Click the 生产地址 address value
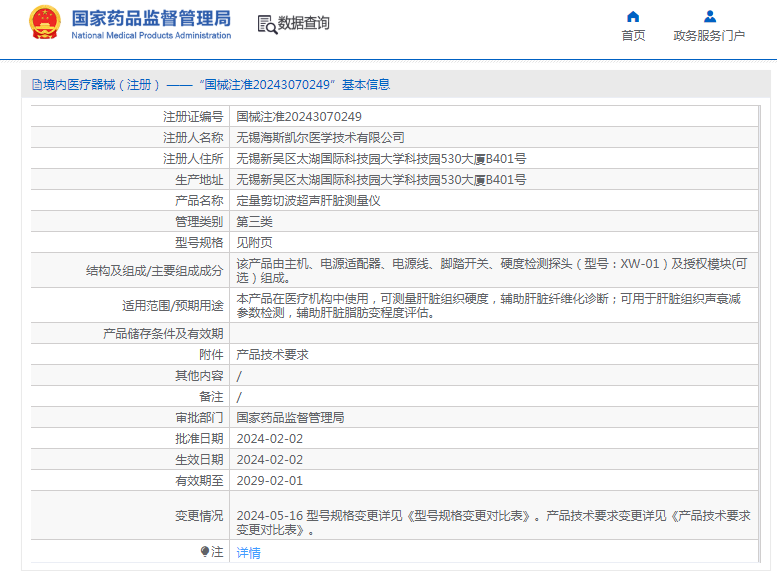777x571 pixels. (381, 180)
